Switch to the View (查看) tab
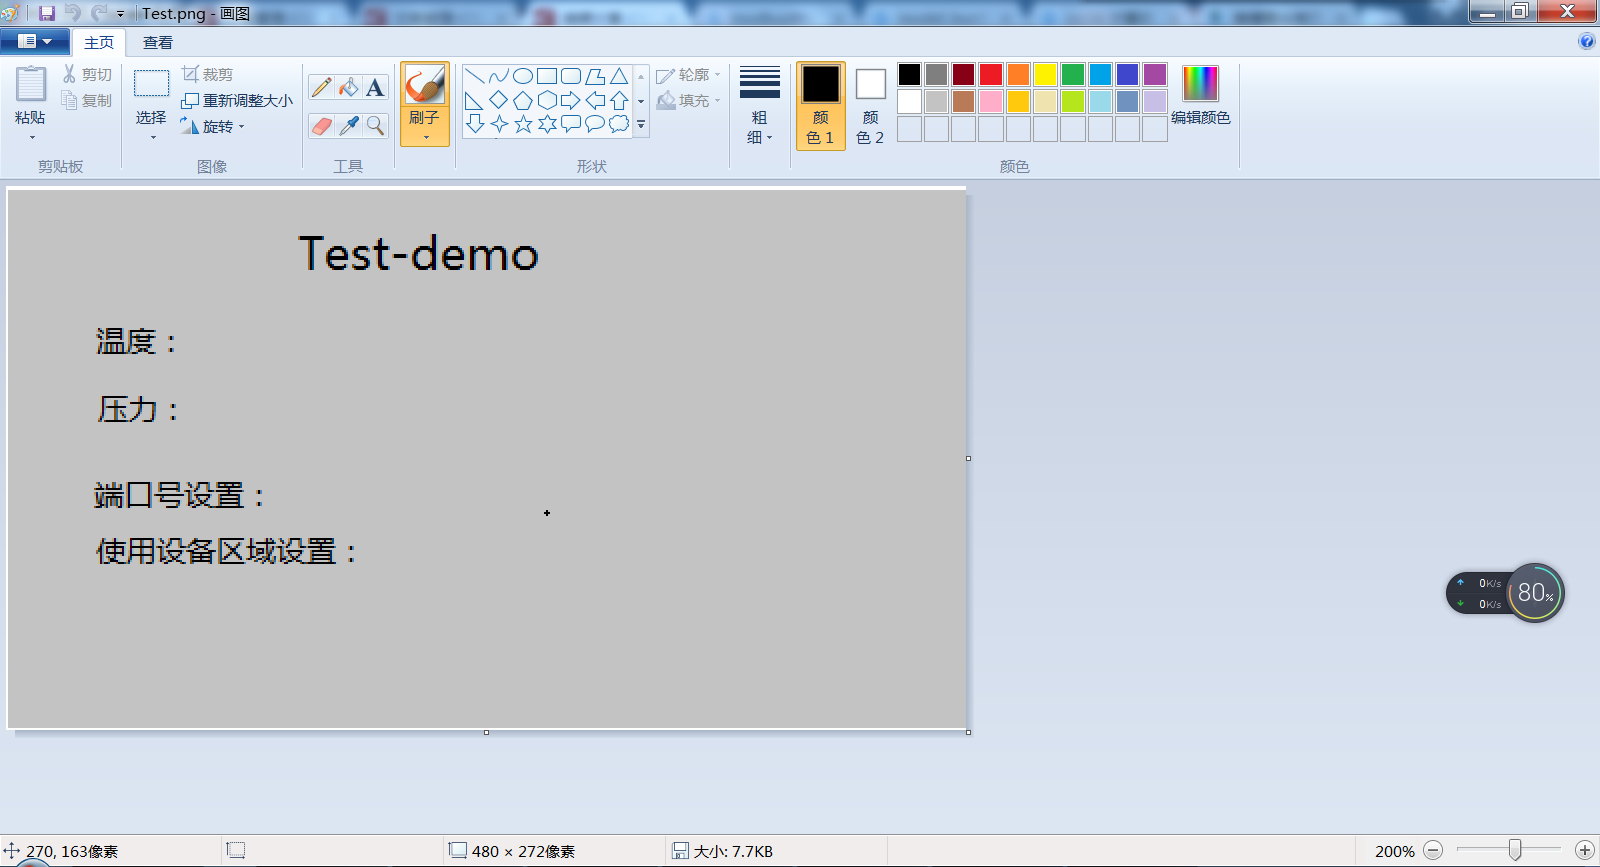The height and width of the screenshot is (867, 1600). (x=158, y=42)
